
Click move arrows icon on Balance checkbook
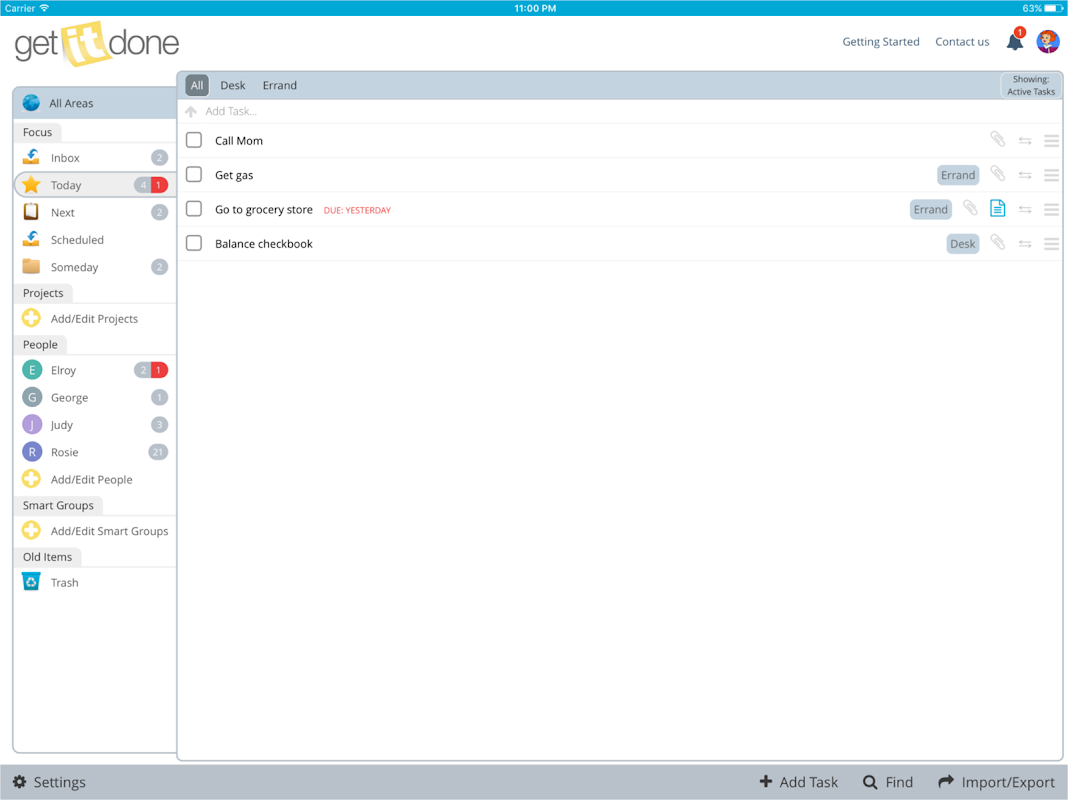tap(1025, 244)
